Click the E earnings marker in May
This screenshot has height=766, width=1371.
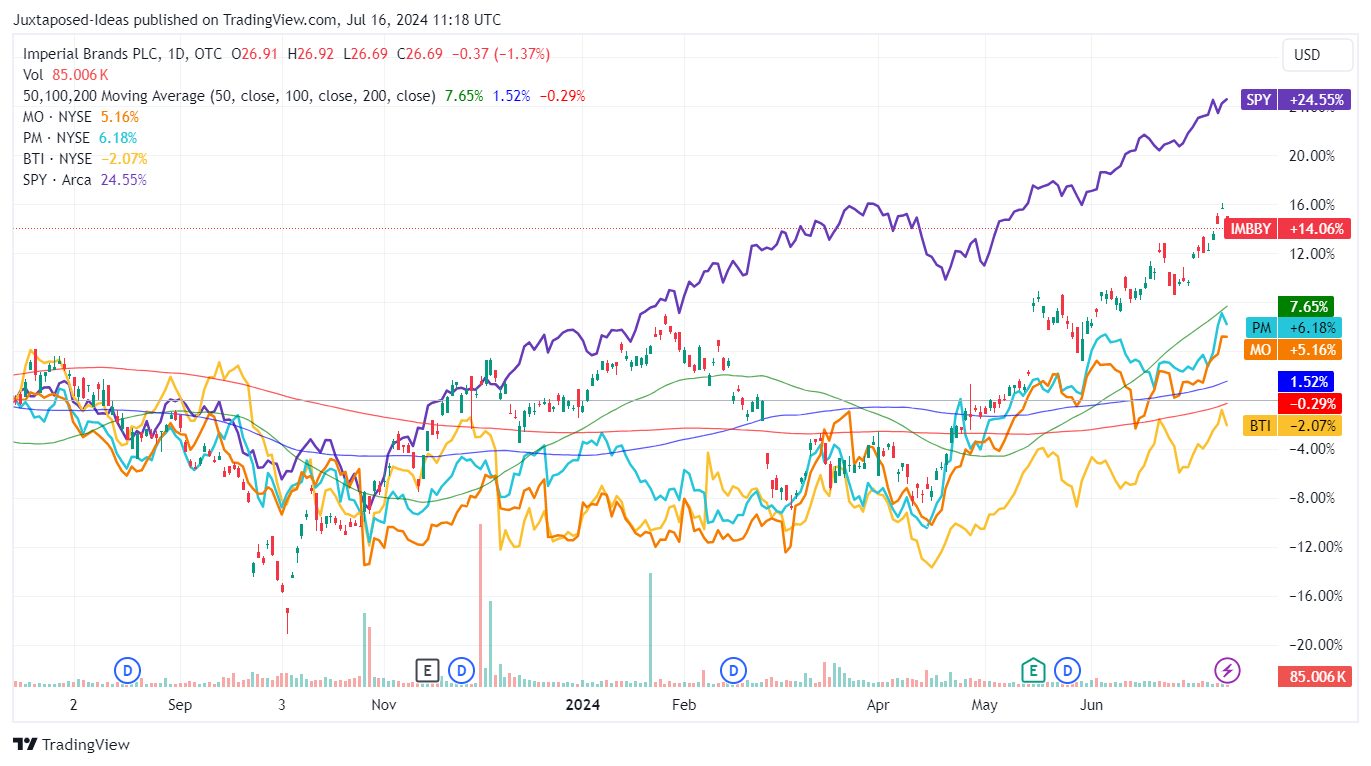(x=1033, y=669)
